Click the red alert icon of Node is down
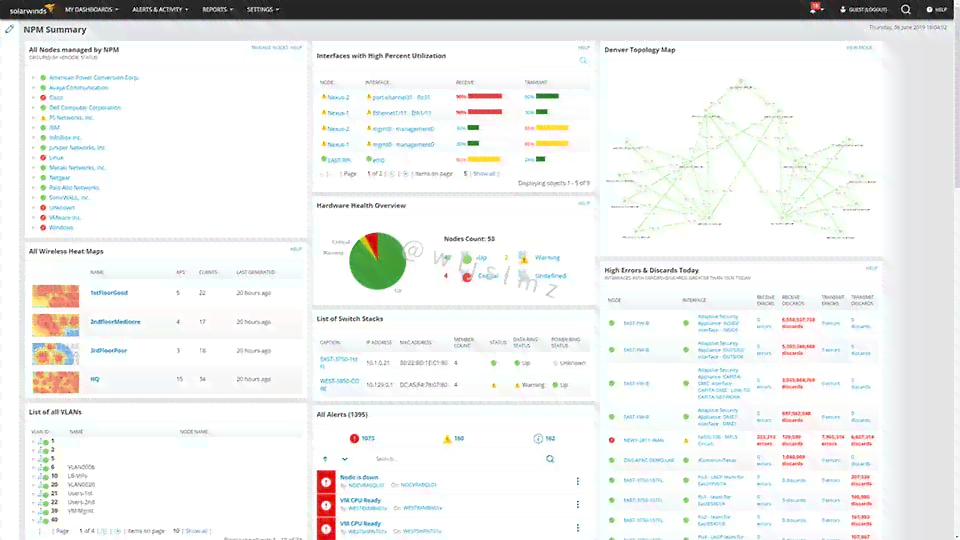Viewport: 960px width, 540px height. tap(326, 482)
